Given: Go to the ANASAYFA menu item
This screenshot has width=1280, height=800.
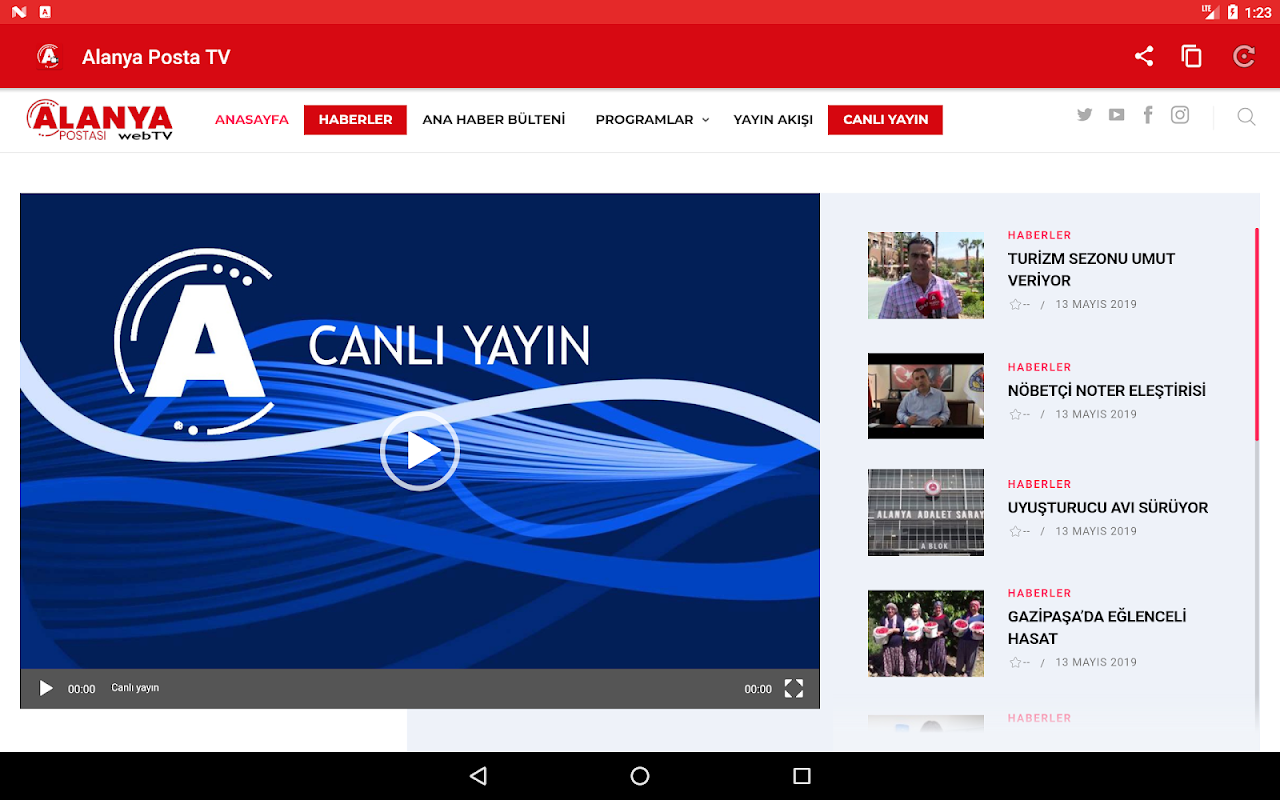Looking at the screenshot, I should 252,120.
